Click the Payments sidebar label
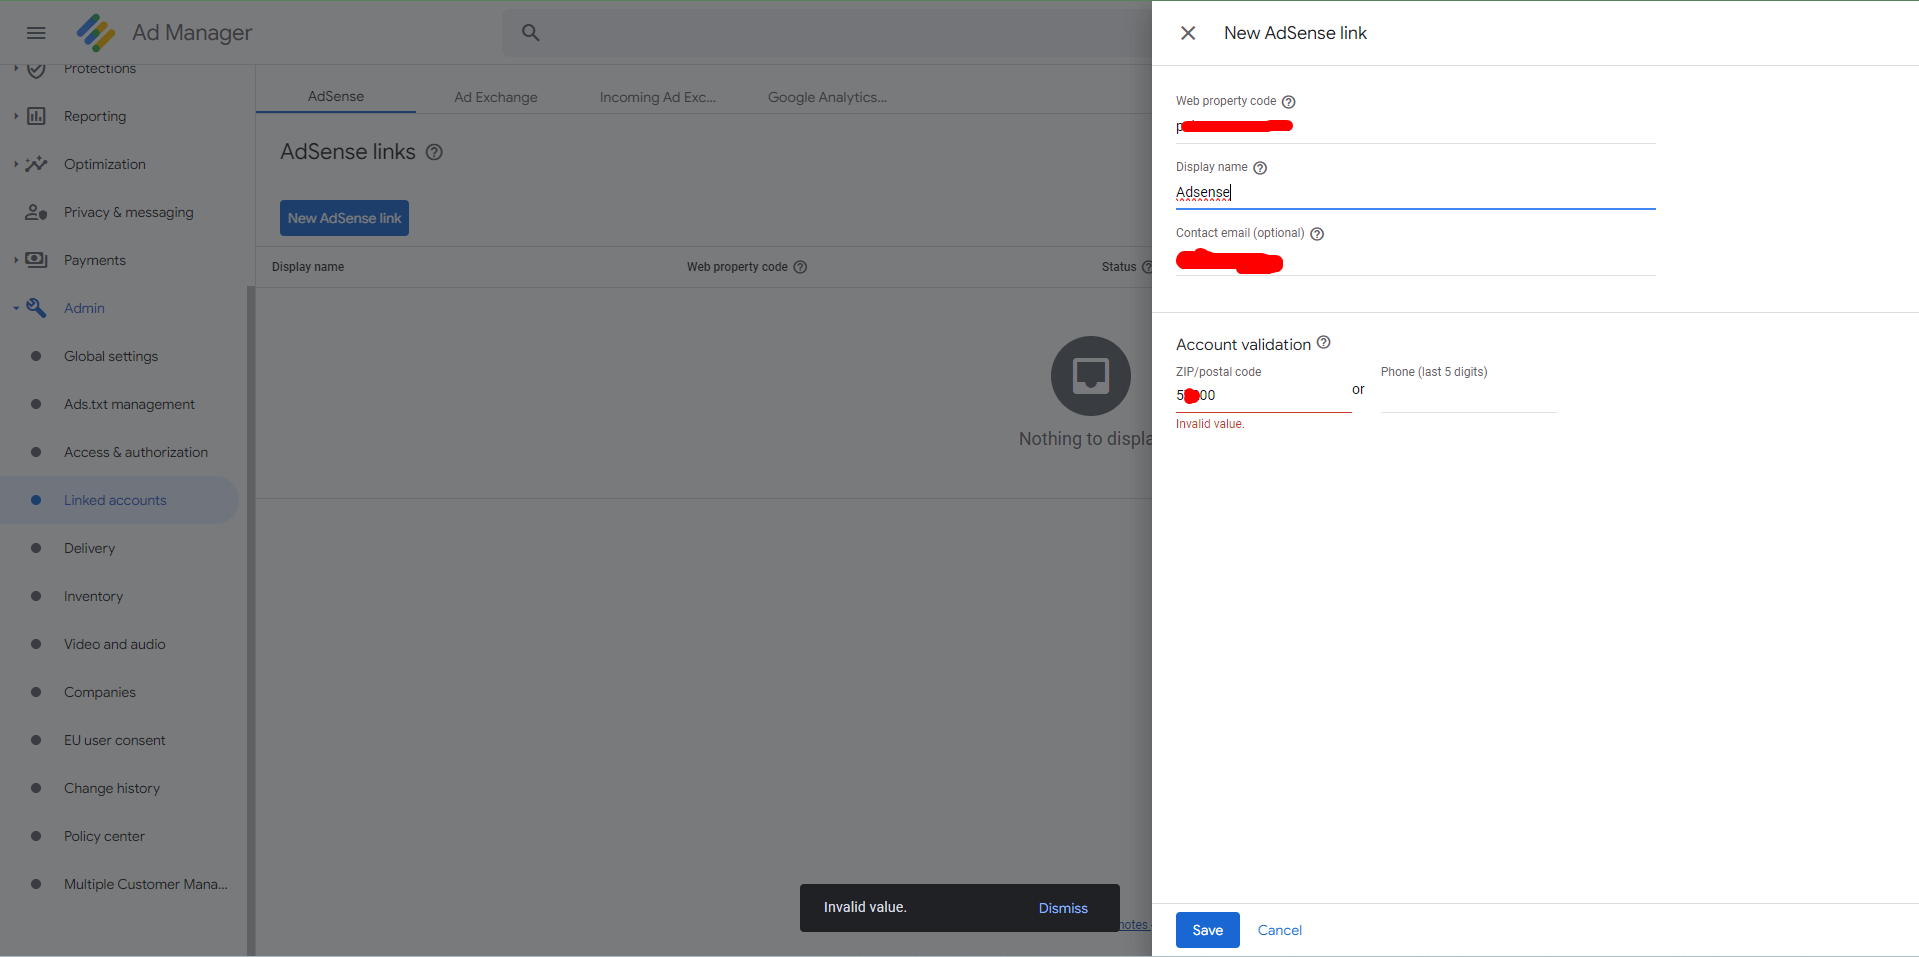Screen dimensions: 1919x957 95,260
